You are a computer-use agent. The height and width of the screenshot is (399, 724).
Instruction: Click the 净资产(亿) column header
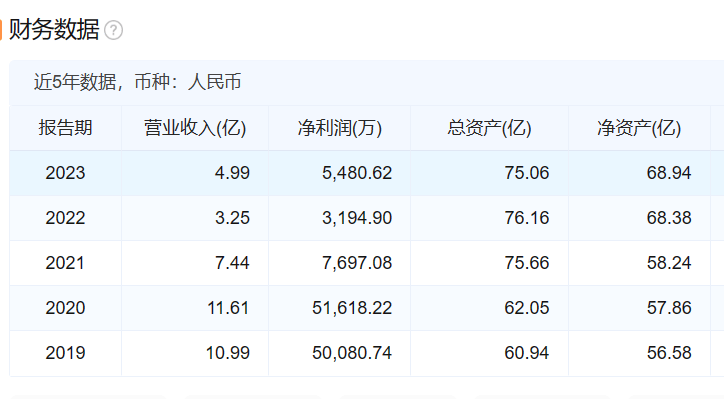[x=639, y=128]
